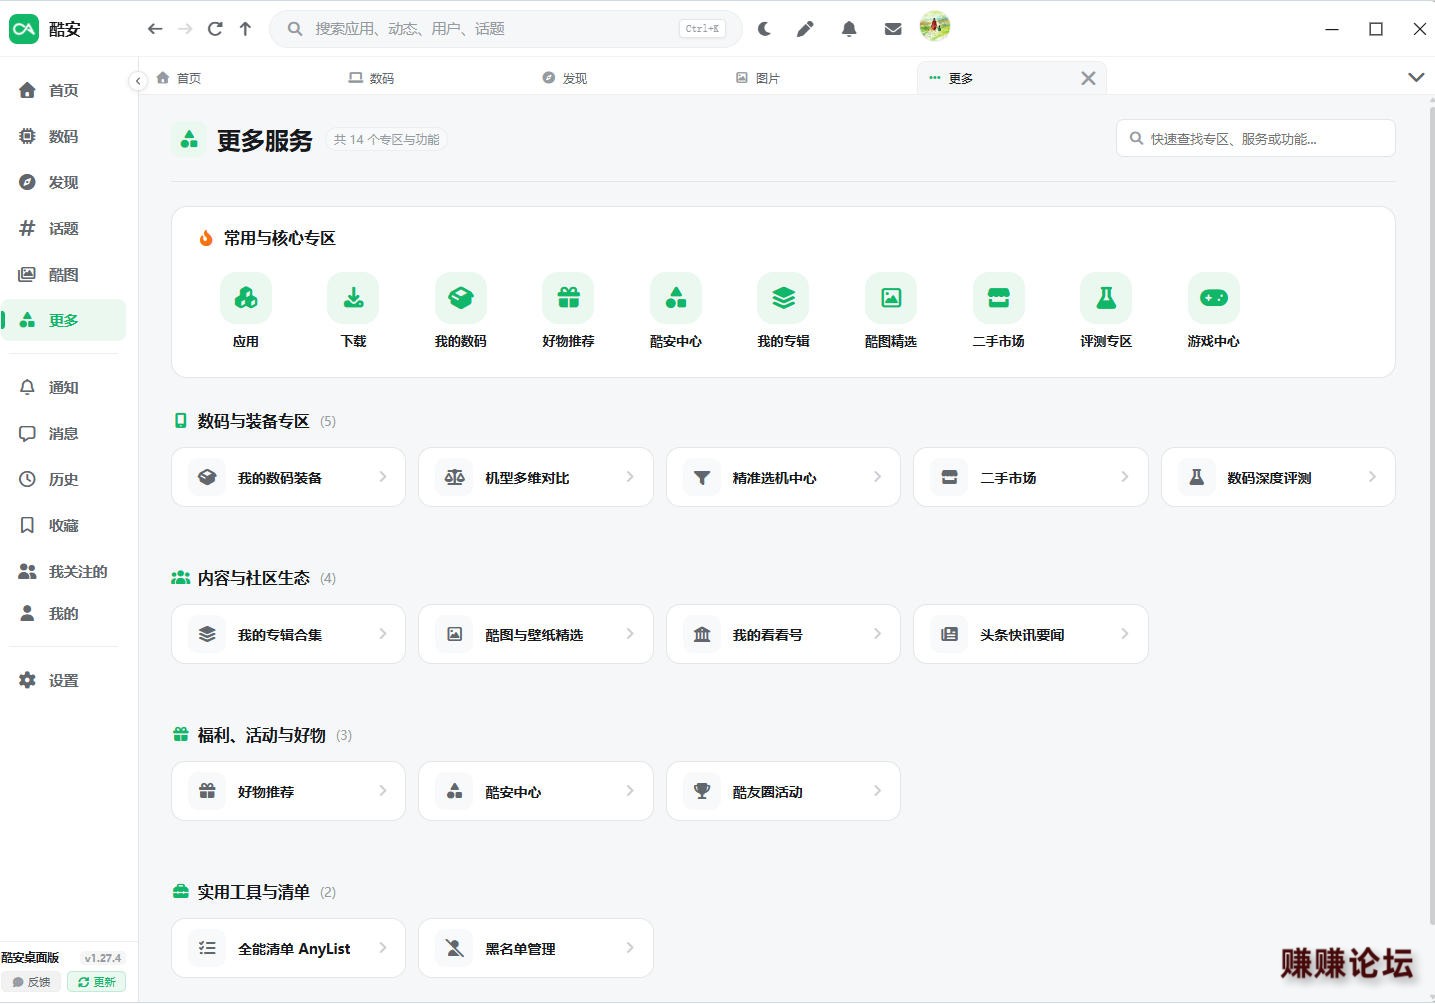The width and height of the screenshot is (1435, 1004).
Task: Open 精准选机中心 card chevron
Action: coord(877,477)
